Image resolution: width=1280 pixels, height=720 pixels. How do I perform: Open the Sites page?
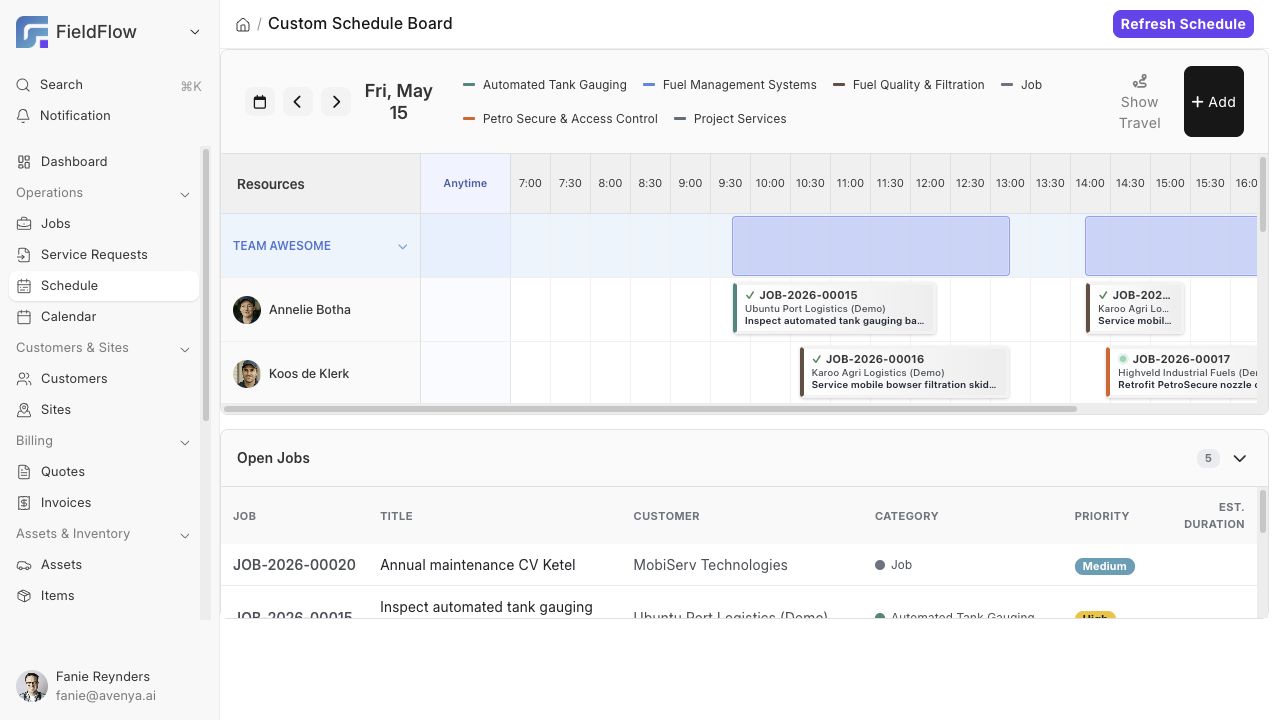click(x=104, y=410)
